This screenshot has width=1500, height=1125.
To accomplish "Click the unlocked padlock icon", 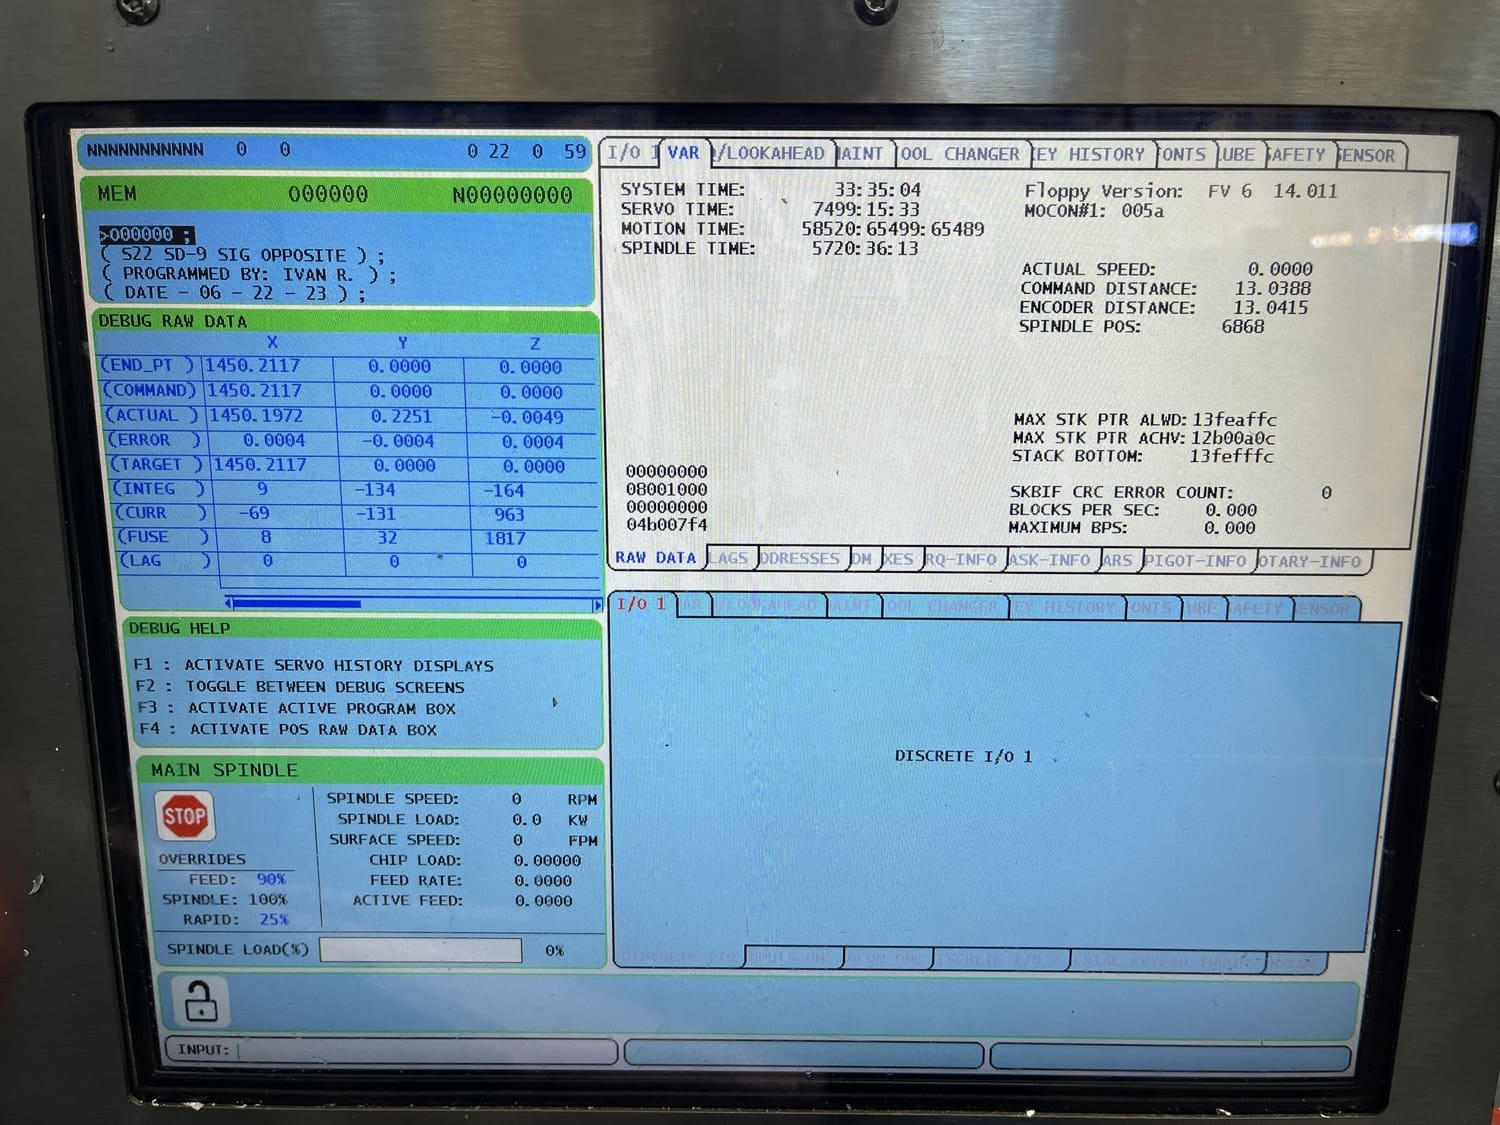I will pos(200,1001).
